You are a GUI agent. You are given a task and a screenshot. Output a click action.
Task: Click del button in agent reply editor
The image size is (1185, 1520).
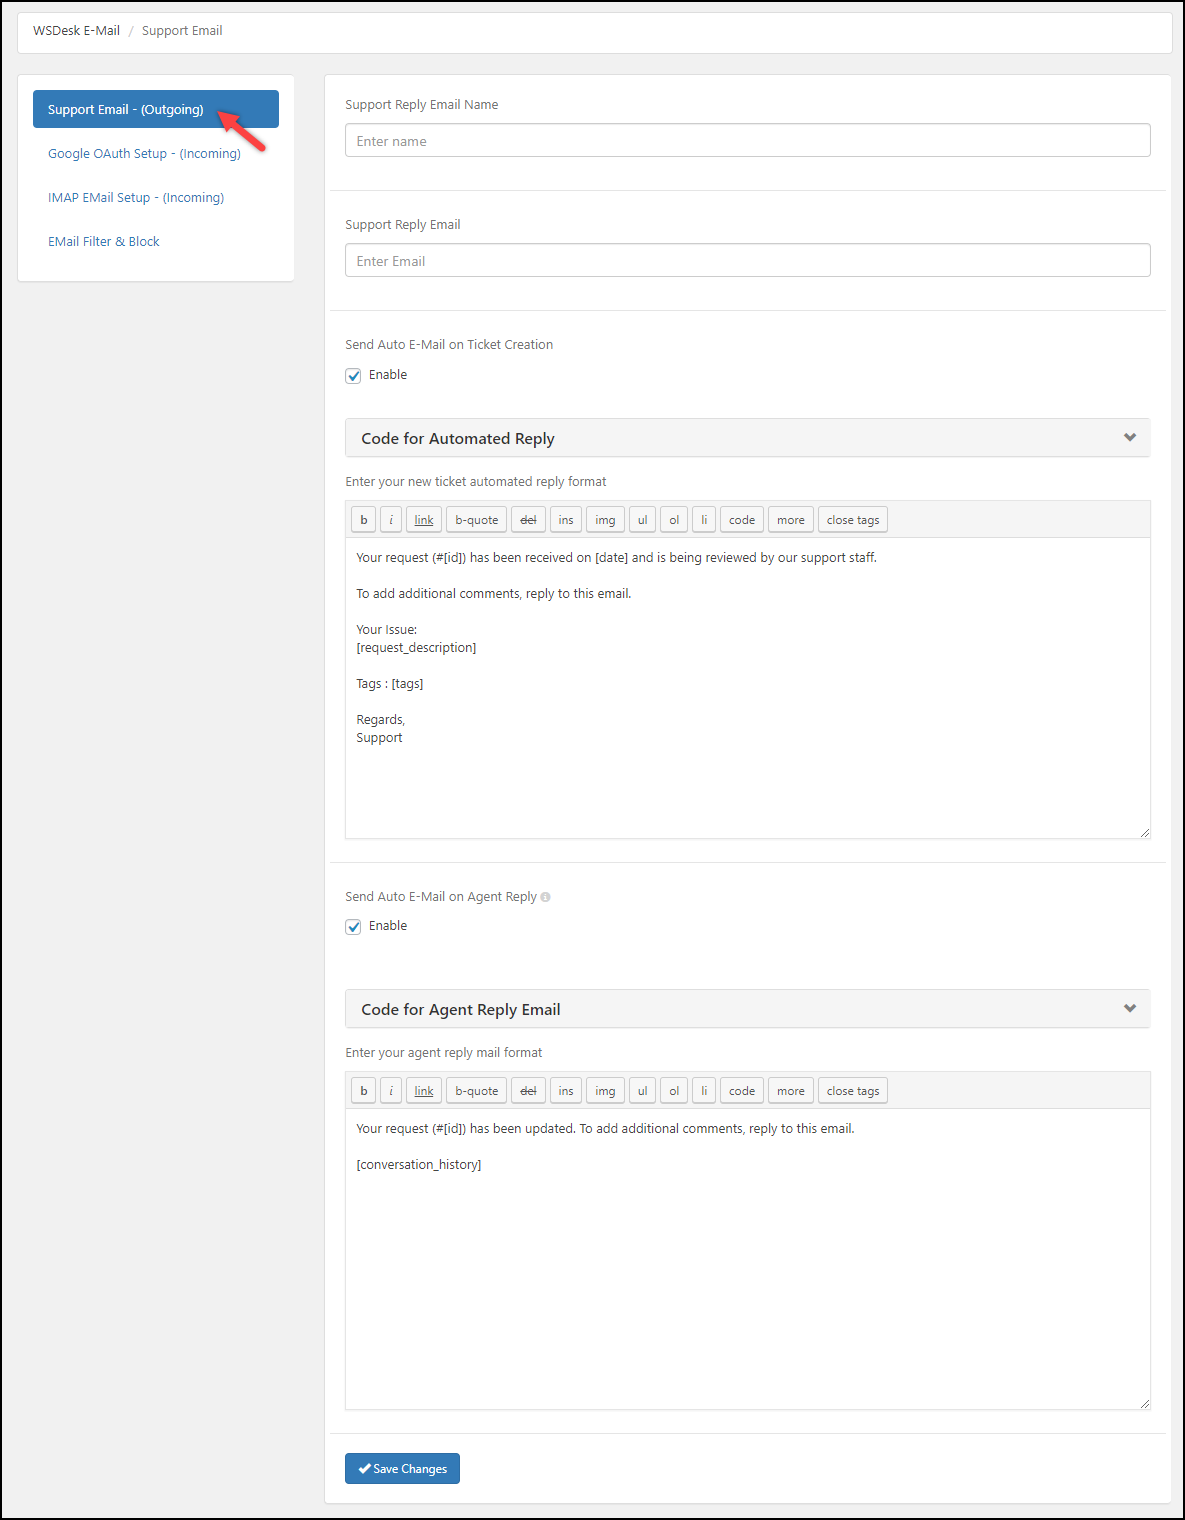point(528,1091)
